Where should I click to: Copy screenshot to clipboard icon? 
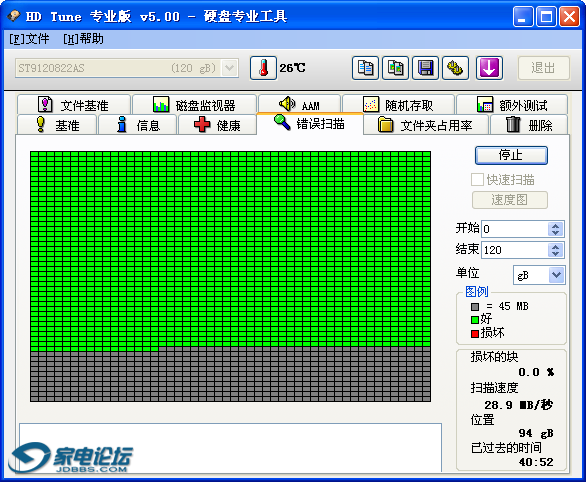[x=395, y=68]
